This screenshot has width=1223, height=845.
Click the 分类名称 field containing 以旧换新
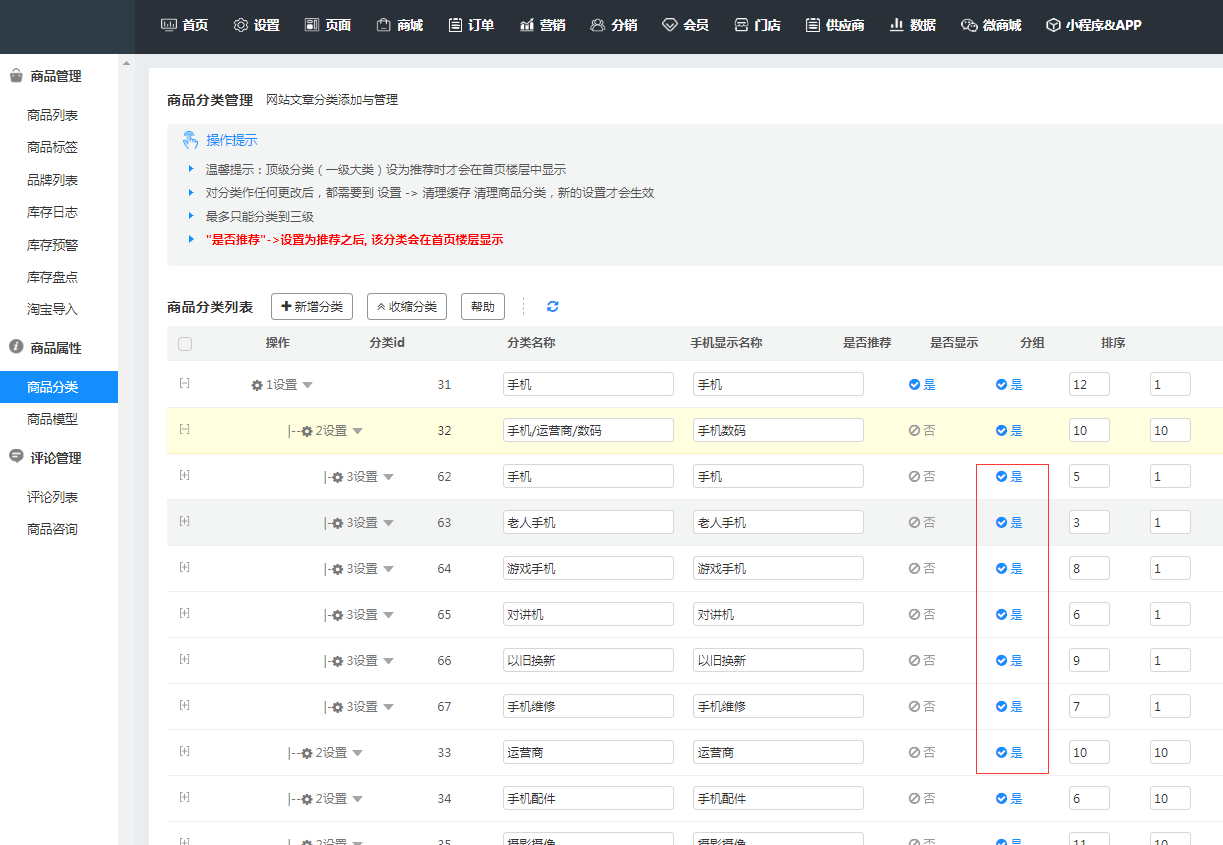click(588, 661)
